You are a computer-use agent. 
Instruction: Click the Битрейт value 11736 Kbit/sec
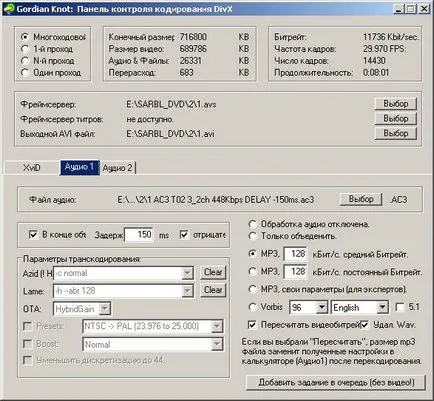coord(391,37)
